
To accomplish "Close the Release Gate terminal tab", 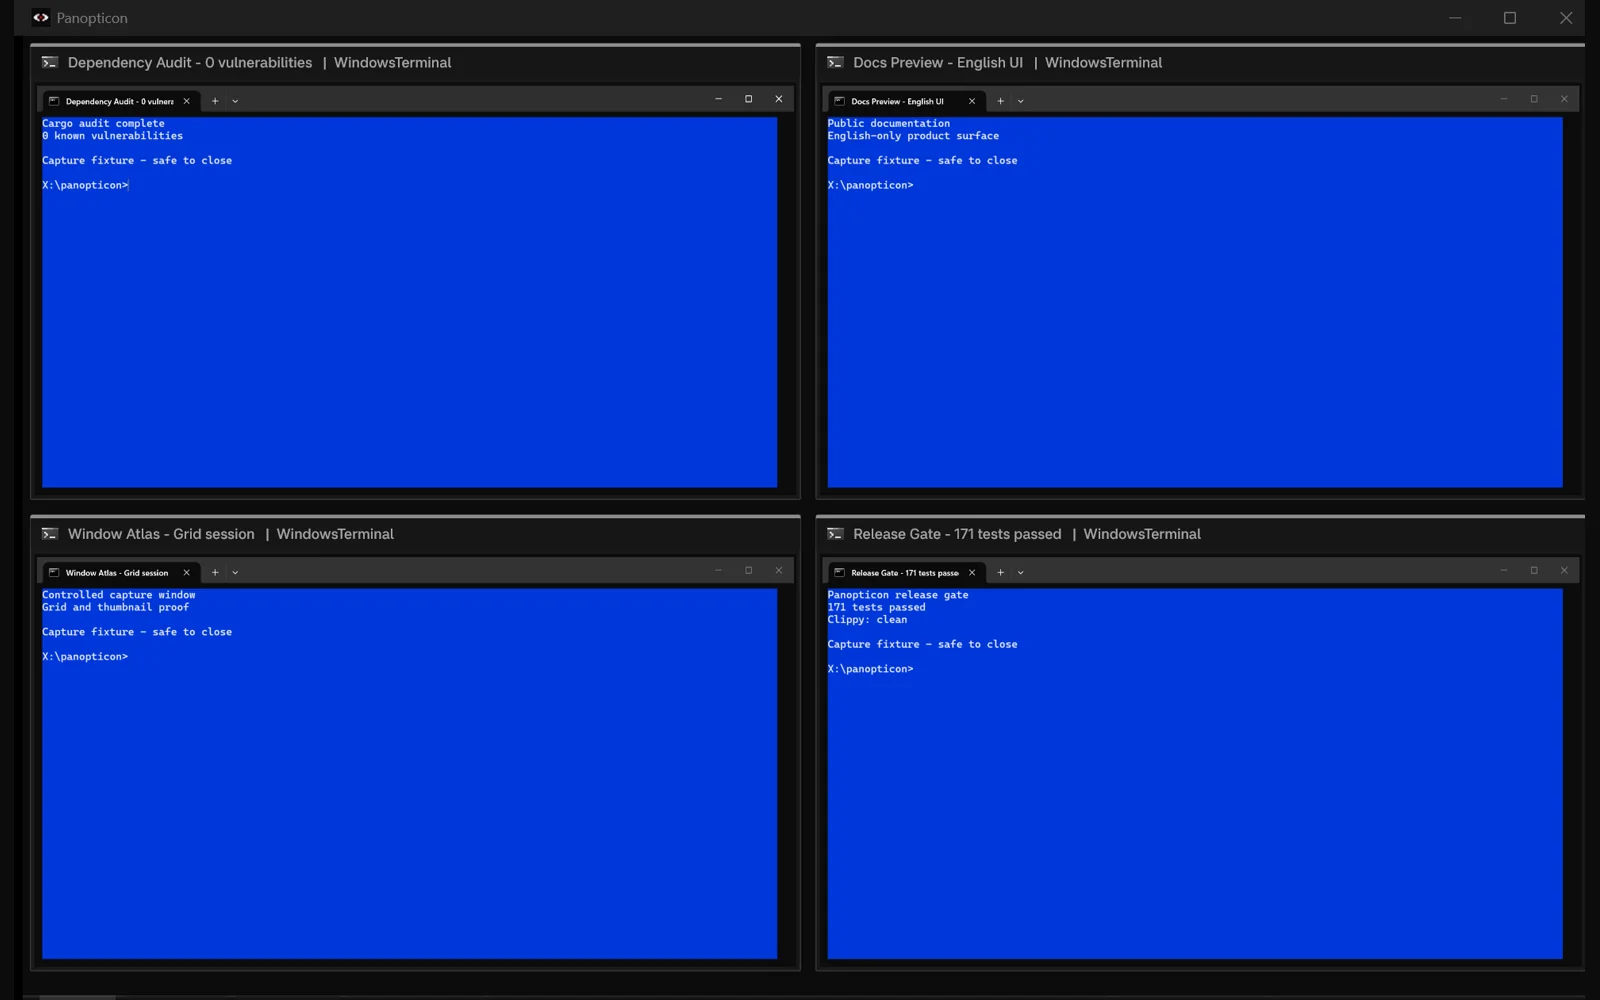I will click(971, 573).
